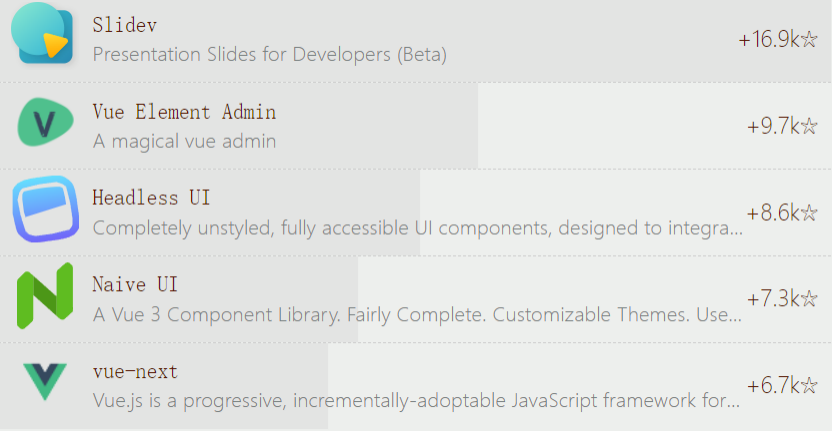Image resolution: width=833 pixels, height=432 pixels.
Task: Click the +8.6k star count for Headless UI
Action: [781, 213]
